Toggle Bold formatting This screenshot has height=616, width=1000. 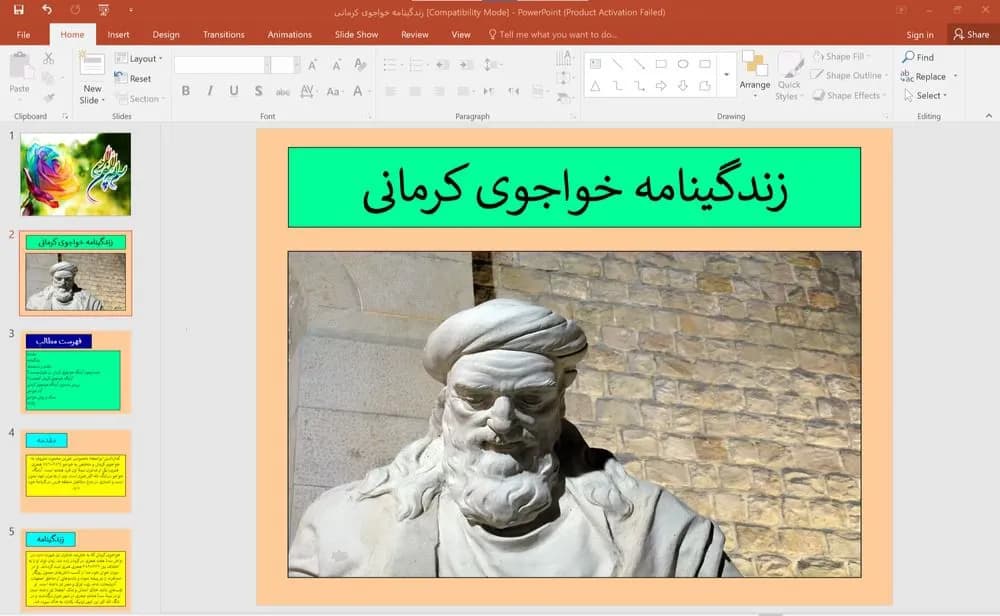(185, 91)
